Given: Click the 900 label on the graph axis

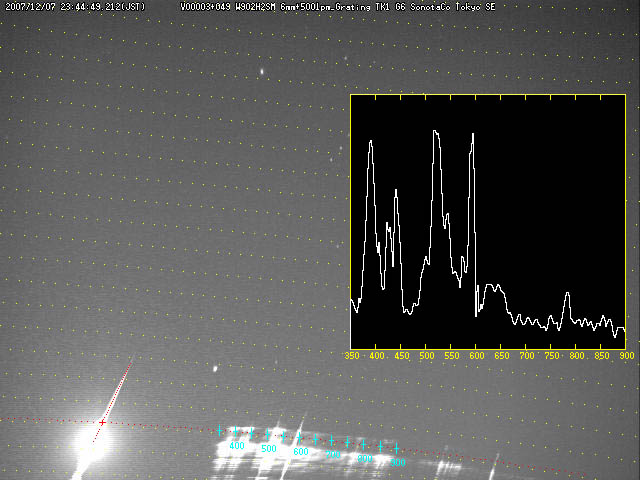Looking at the screenshot, I should [x=626, y=355].
